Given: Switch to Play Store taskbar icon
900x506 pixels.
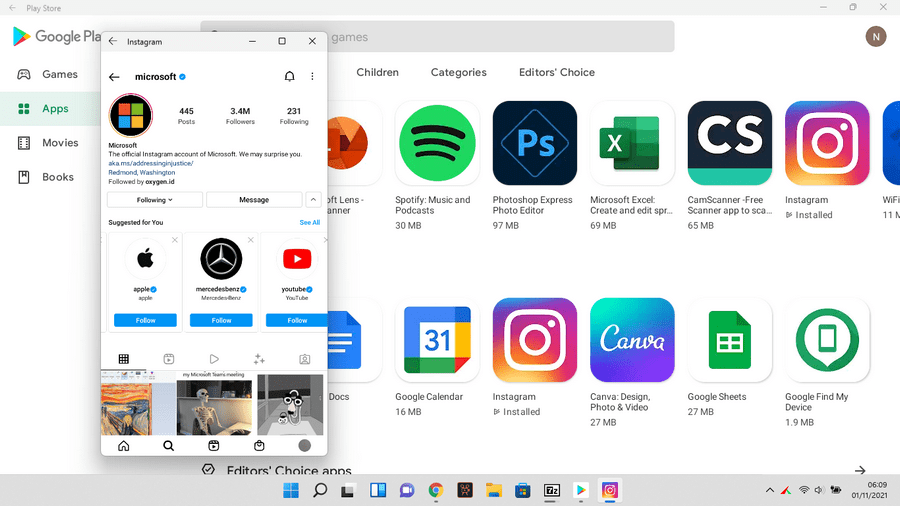Looking at the screenshot, I should click(580, 490).
